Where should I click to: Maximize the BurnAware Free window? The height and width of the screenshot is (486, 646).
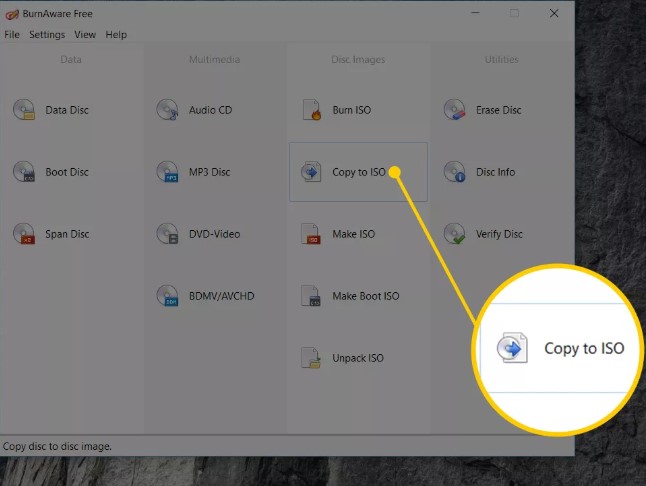515,14
